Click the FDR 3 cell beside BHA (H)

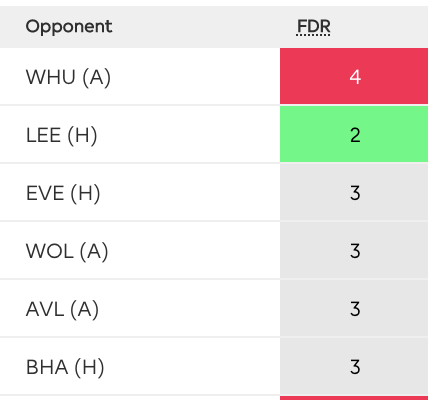coord(354,366)
